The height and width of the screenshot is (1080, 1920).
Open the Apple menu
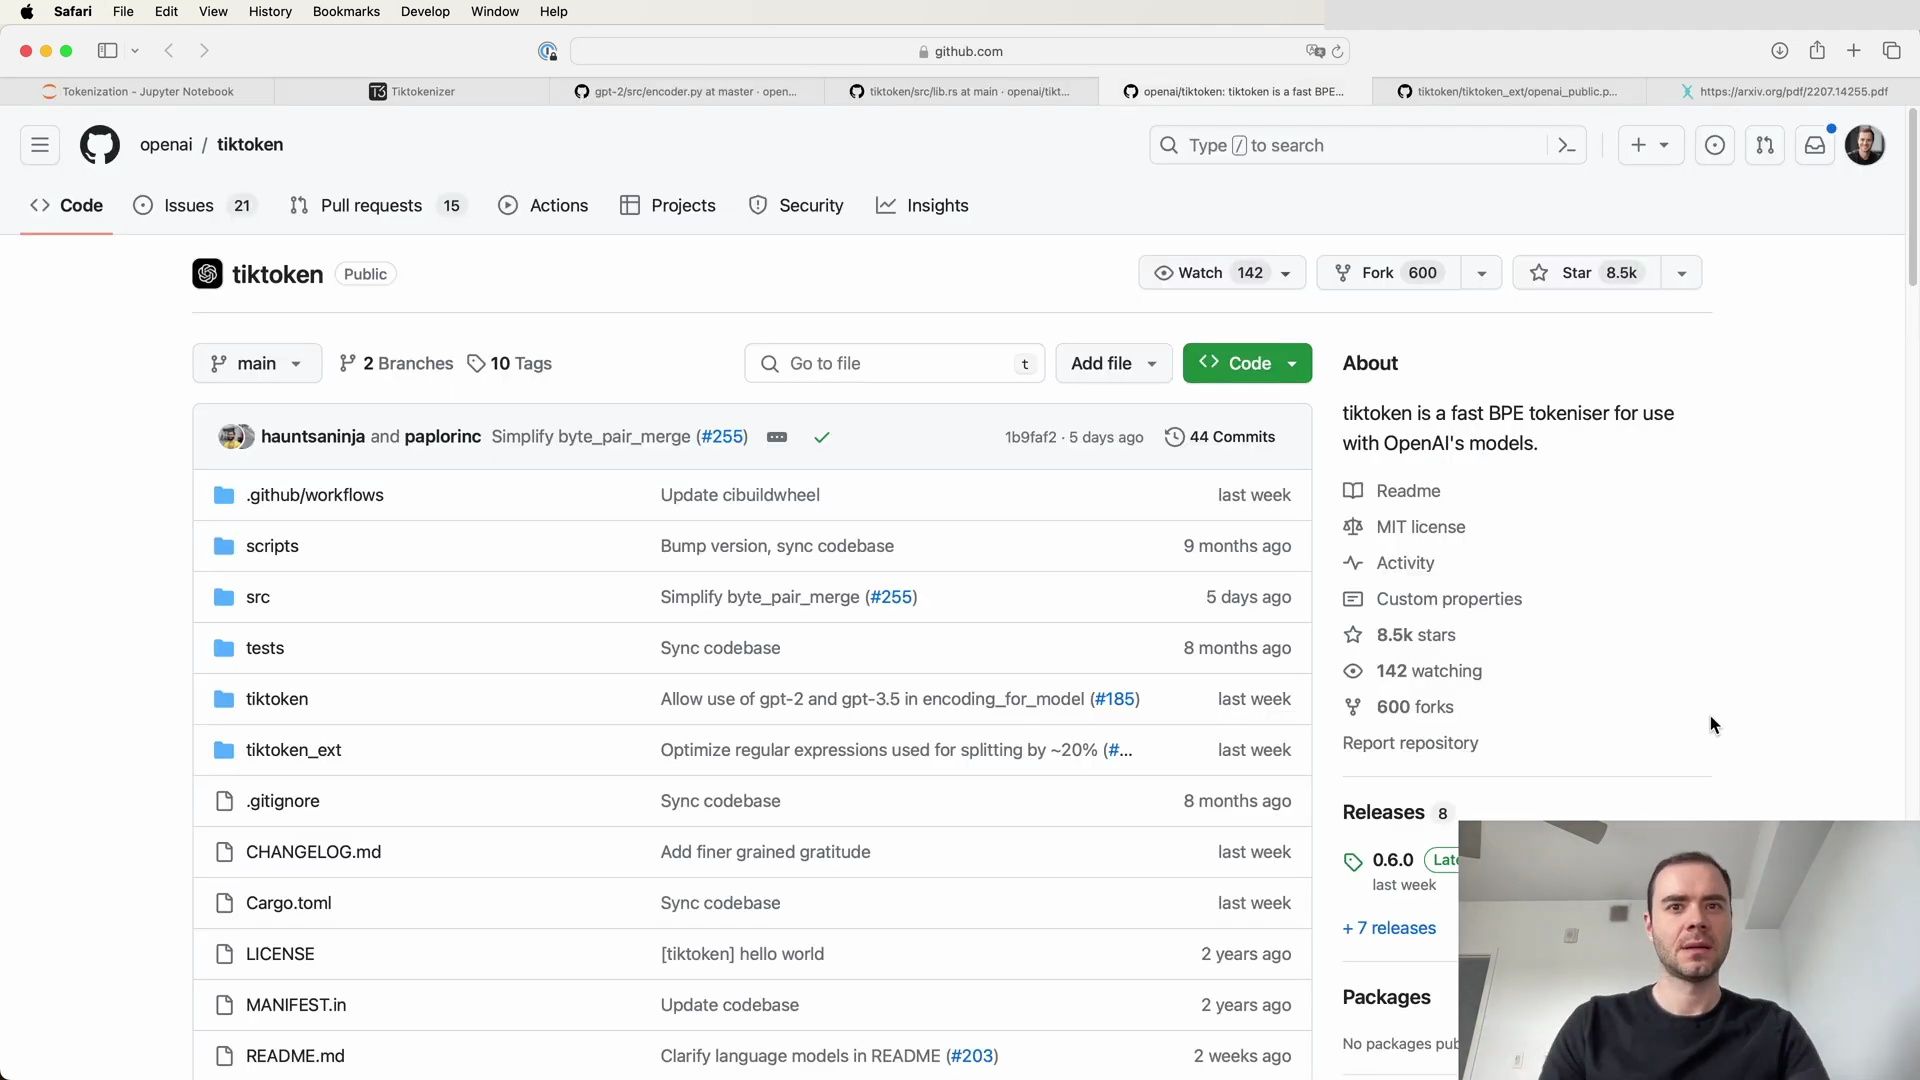tap(27, 12)
